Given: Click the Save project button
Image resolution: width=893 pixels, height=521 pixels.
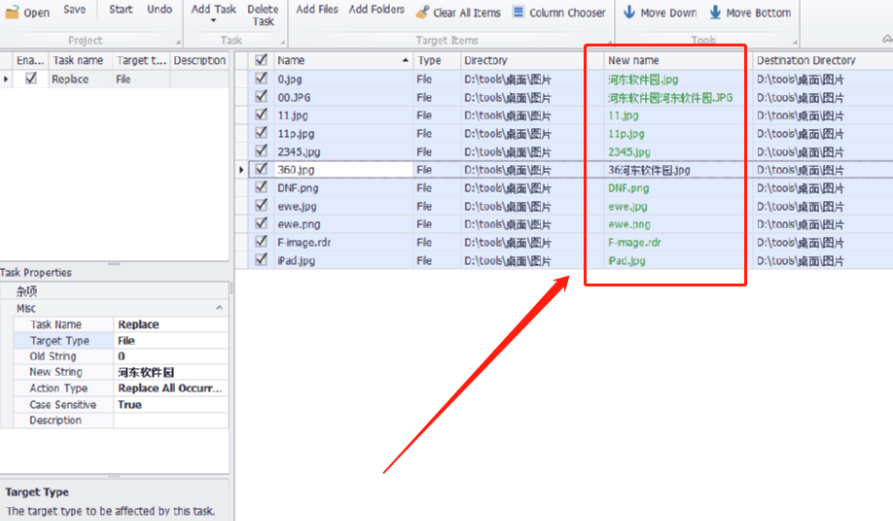Looking at the screenshot, I should click(75, 10).
